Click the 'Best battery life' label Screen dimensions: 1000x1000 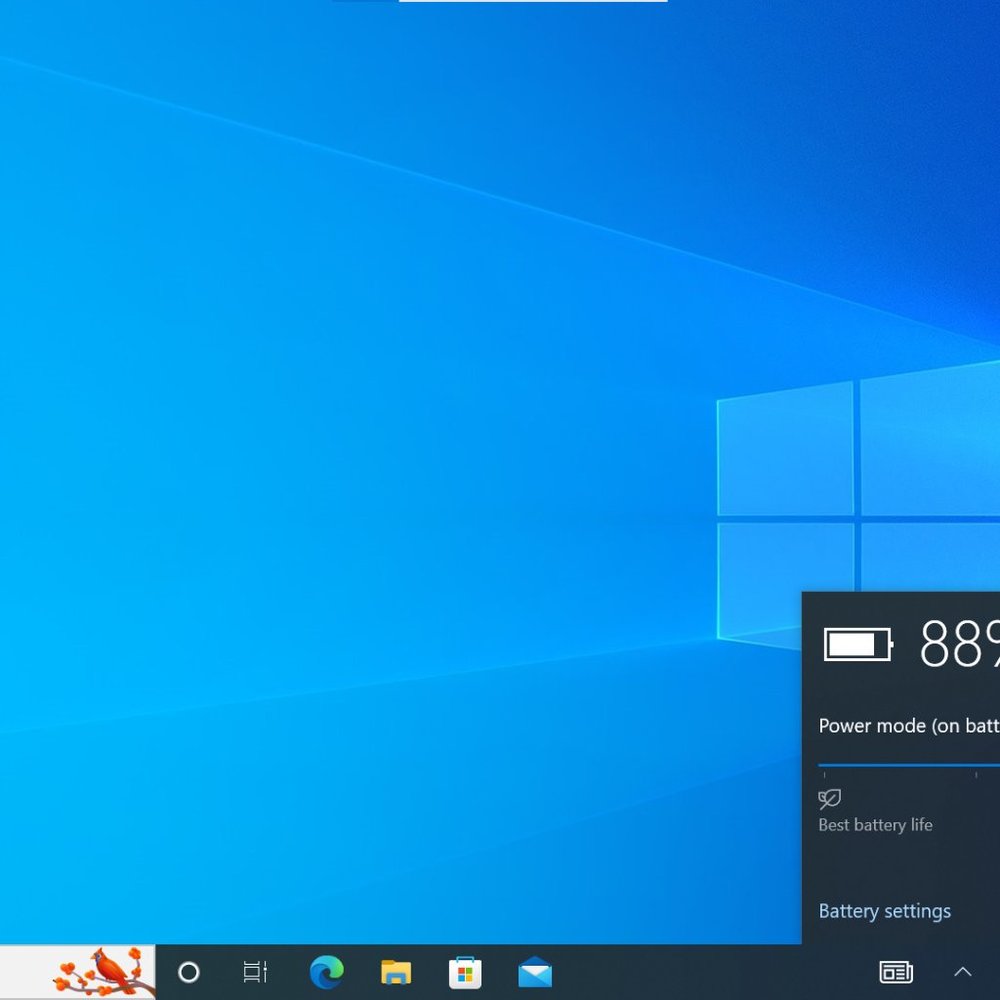click(875, 825)
